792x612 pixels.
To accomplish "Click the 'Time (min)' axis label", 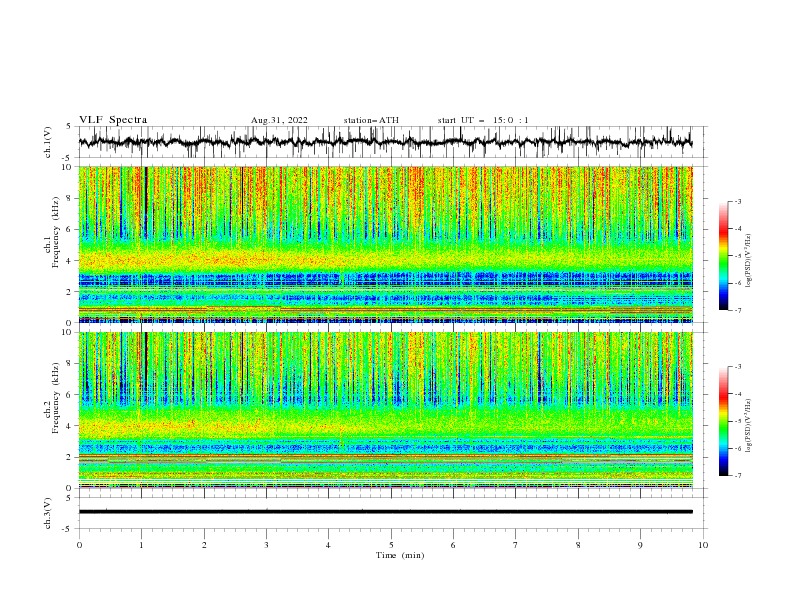I will tap(400, 555).
